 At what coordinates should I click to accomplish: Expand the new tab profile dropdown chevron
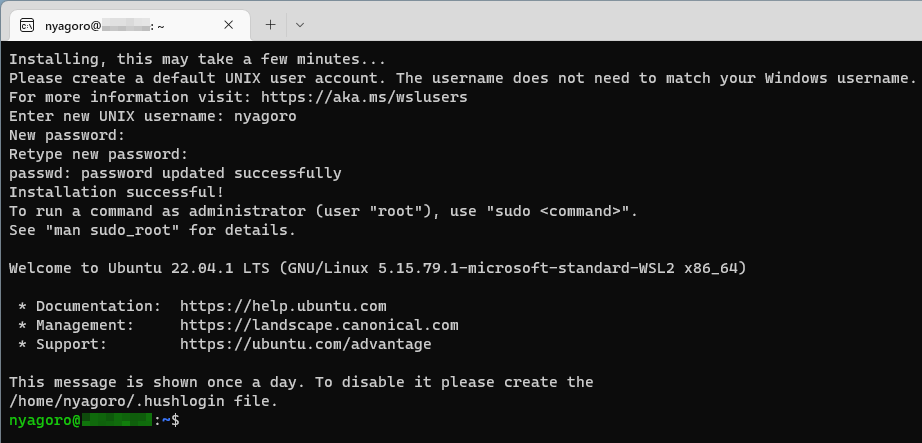pyautogui.click(x=300, y=25)
